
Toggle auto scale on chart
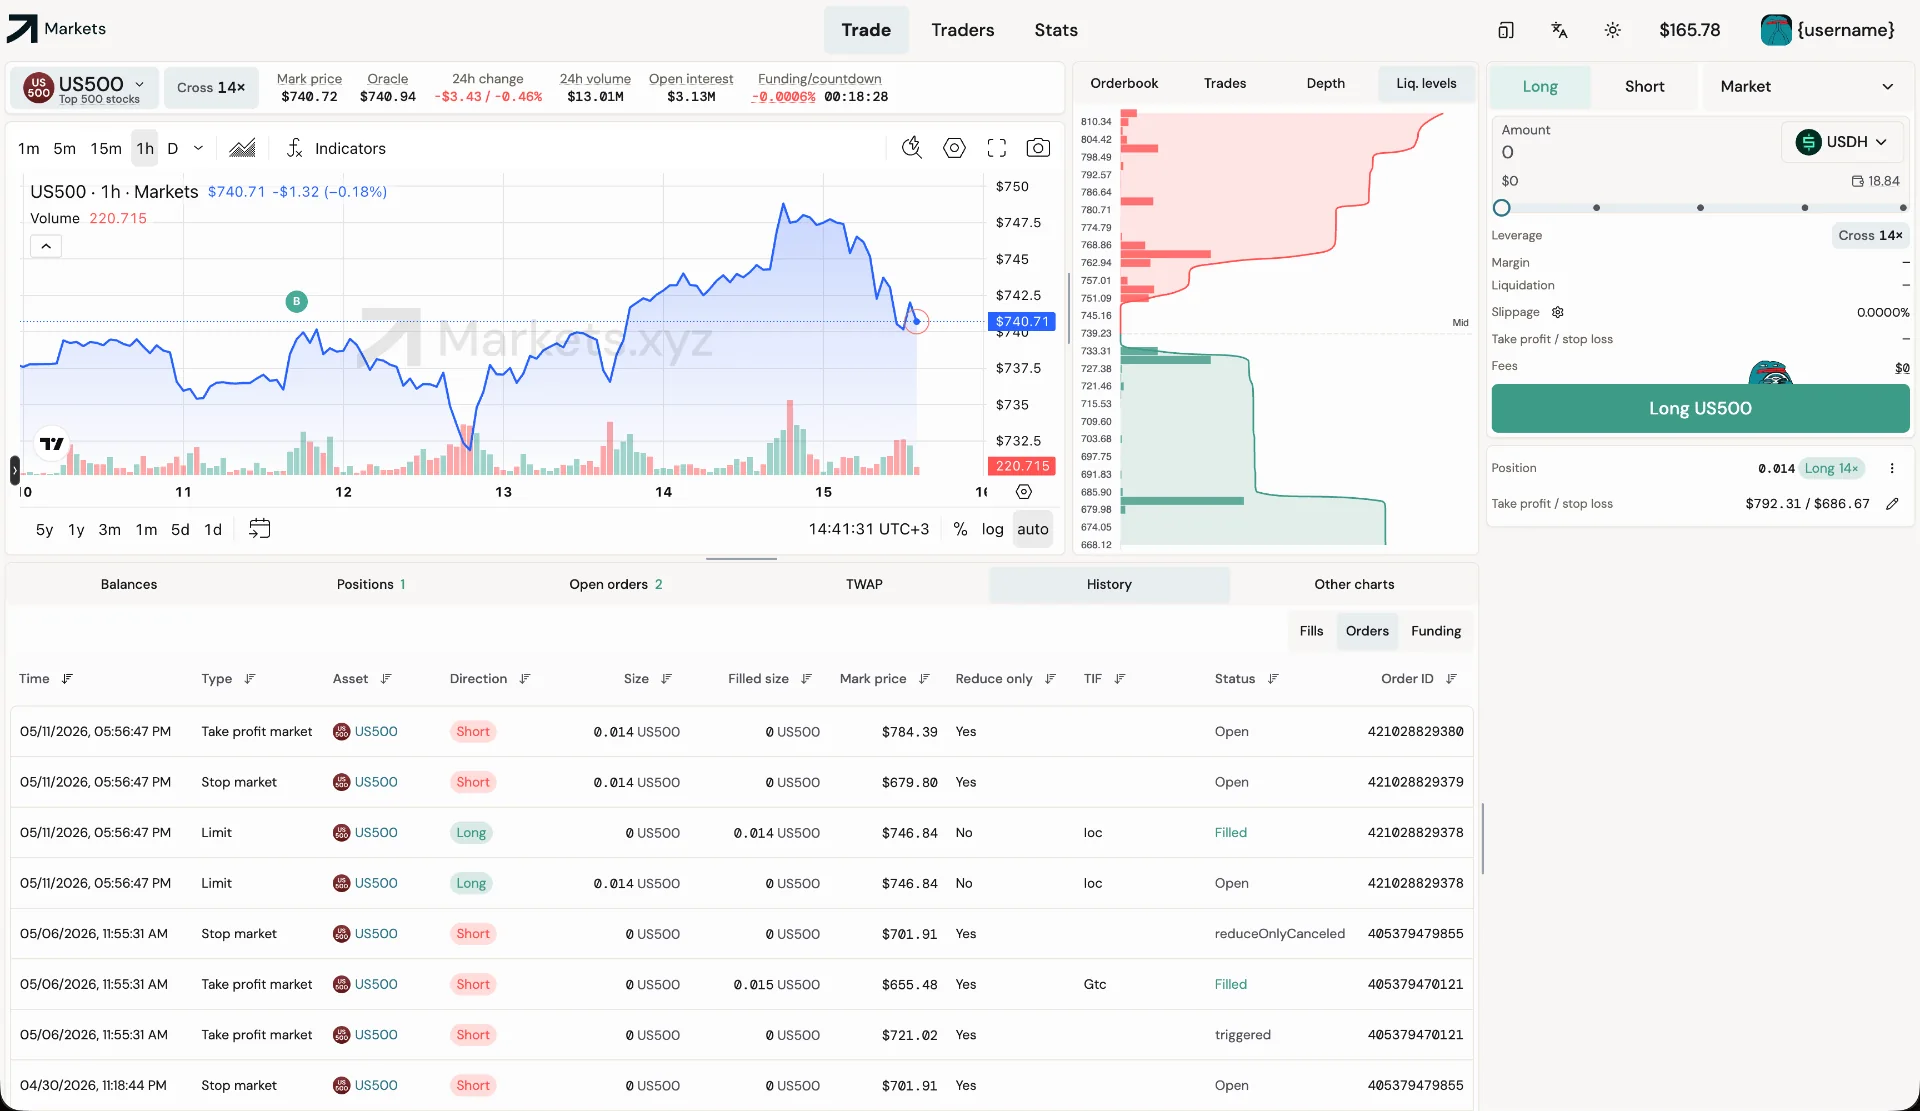click(1033, 529)
